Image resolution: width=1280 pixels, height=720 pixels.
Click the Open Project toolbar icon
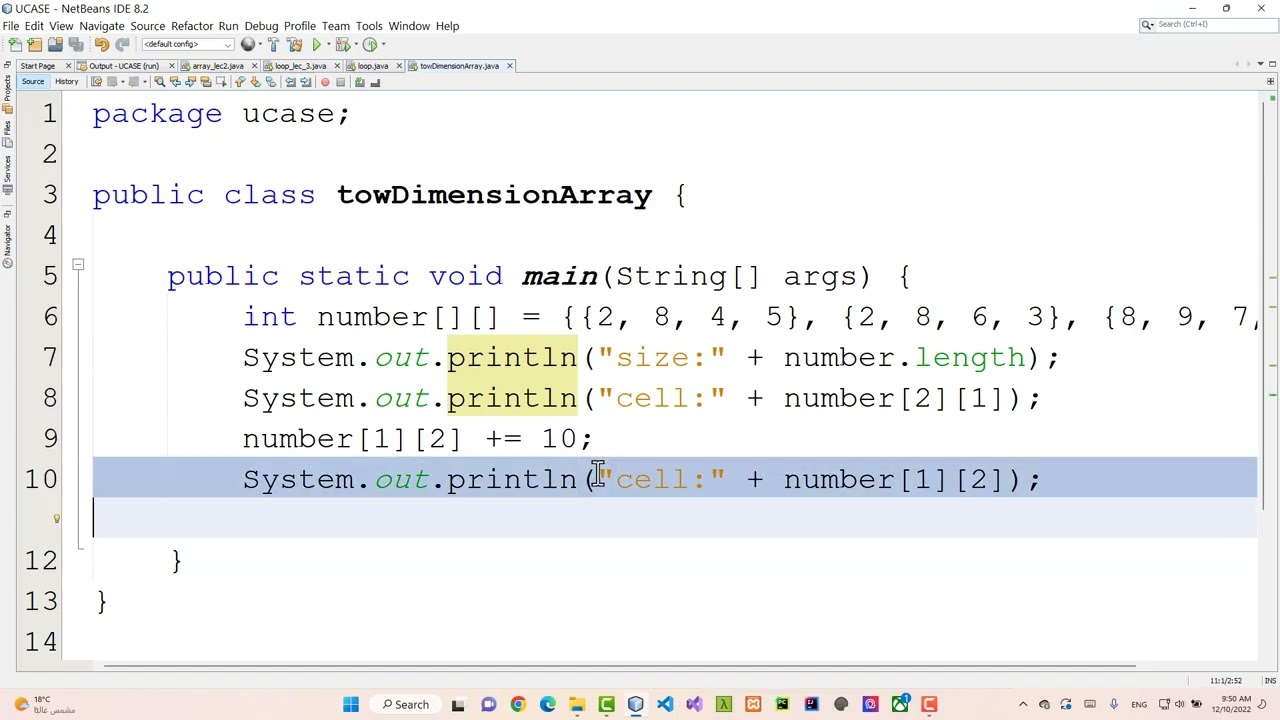click(x=55, y=44)
